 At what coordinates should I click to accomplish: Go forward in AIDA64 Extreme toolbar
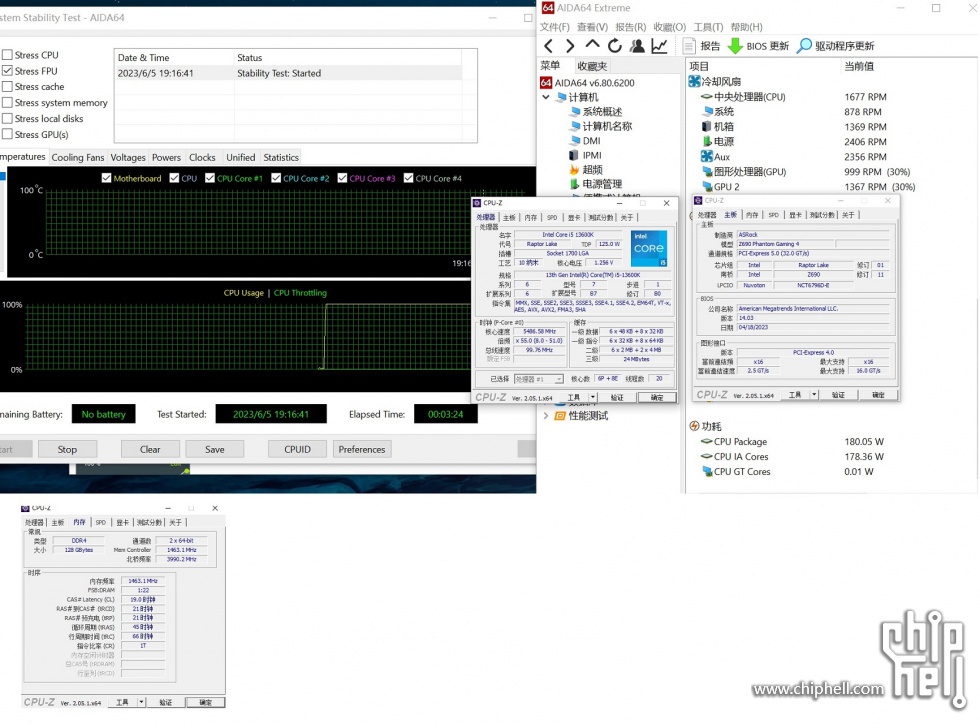pyautogui.click(x=569, y=46)
